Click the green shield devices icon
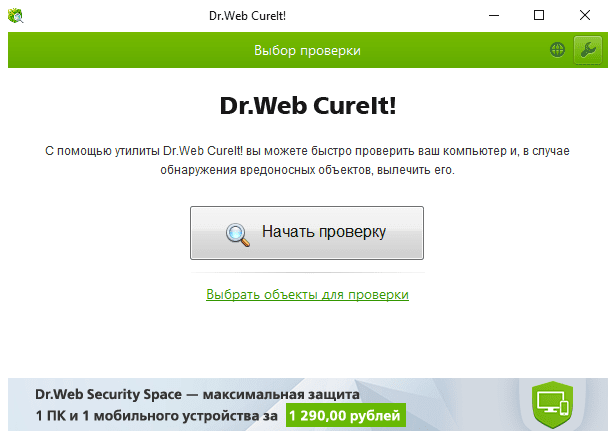The height and width of the screenshot is (439, 616). 552,405
